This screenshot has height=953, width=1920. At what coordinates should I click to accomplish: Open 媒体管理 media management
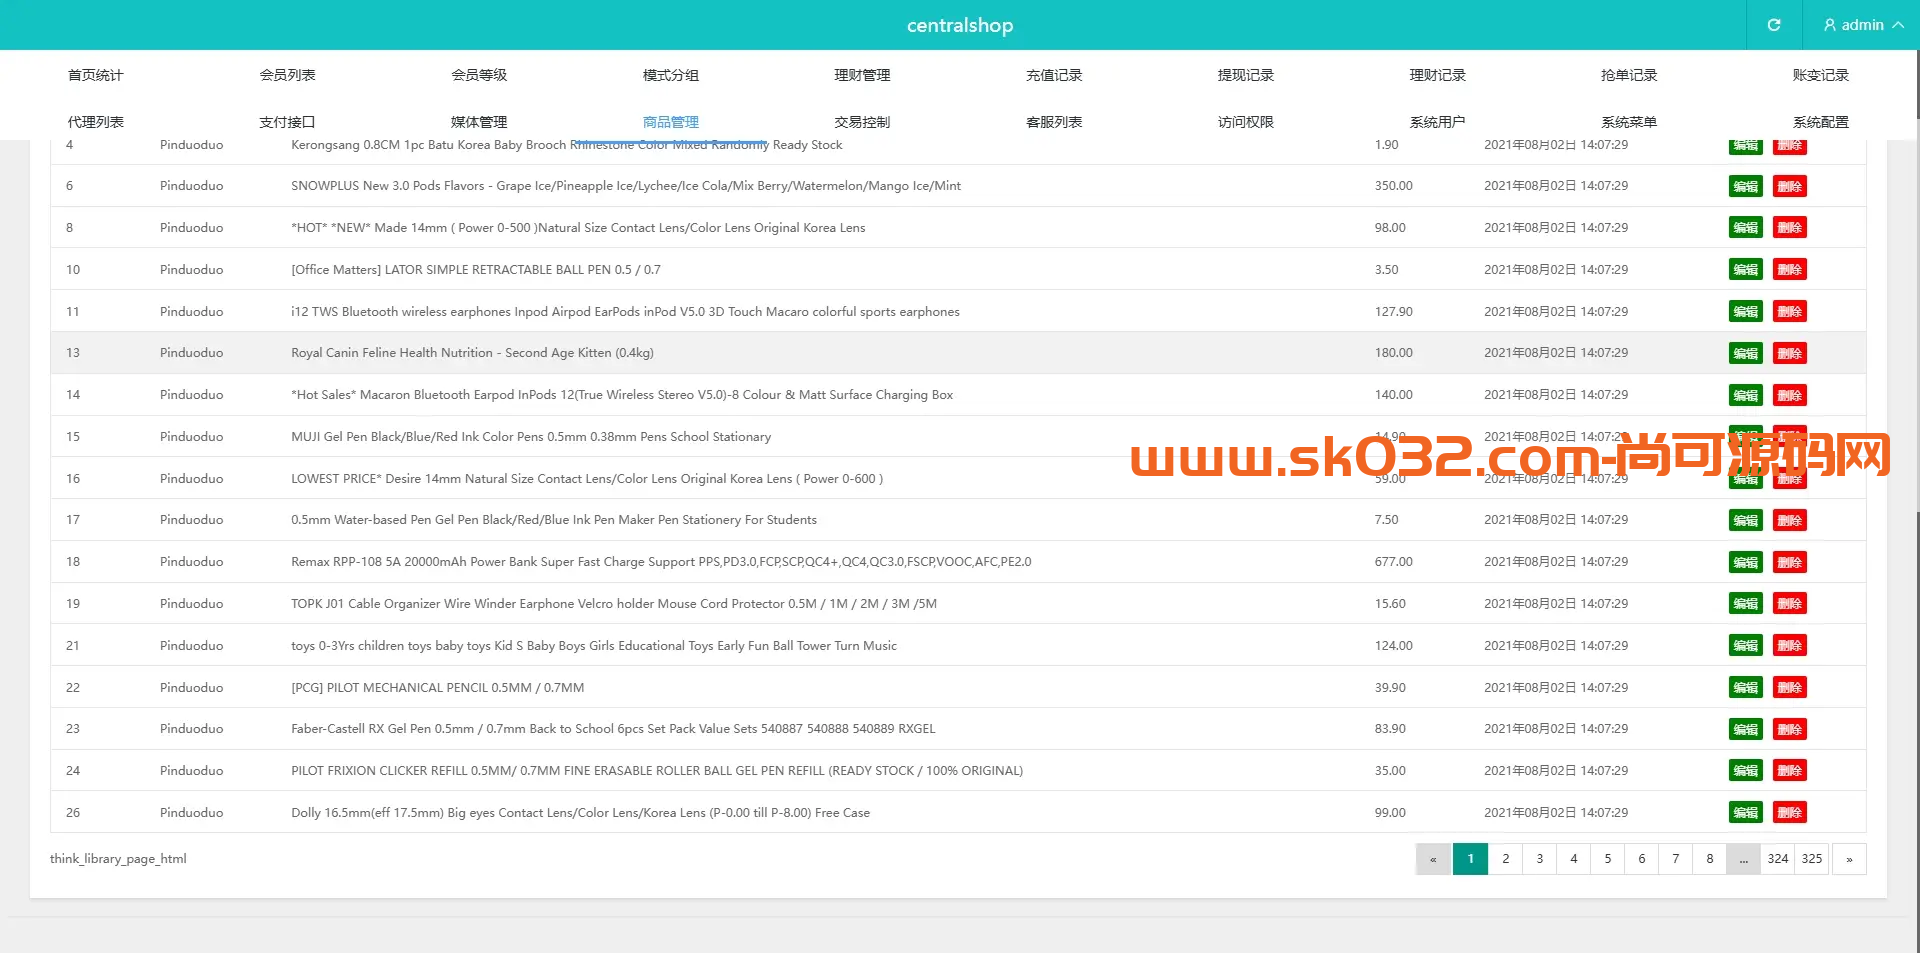pyautogui.click(x=479, y=121)
